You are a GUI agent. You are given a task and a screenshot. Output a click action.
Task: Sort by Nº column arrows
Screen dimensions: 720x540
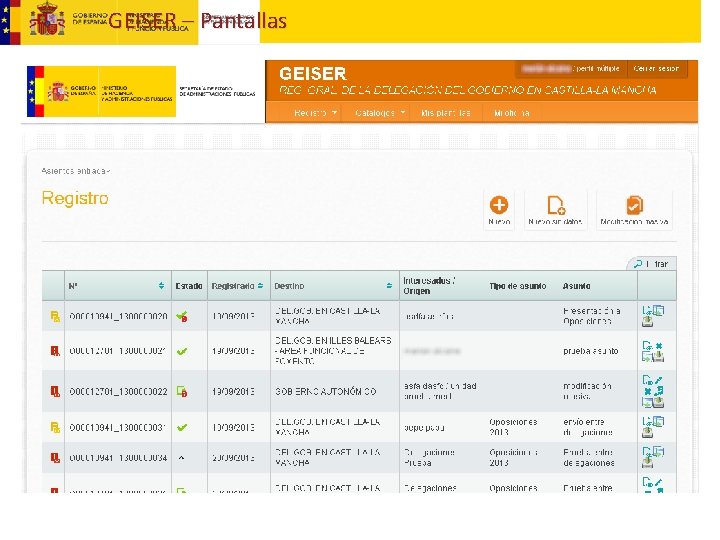161,286
